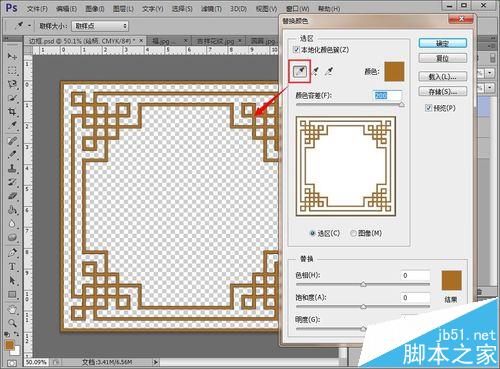
Task: Select the Eyedropper in Replace Color dialog
Action: tap(300, 71)
